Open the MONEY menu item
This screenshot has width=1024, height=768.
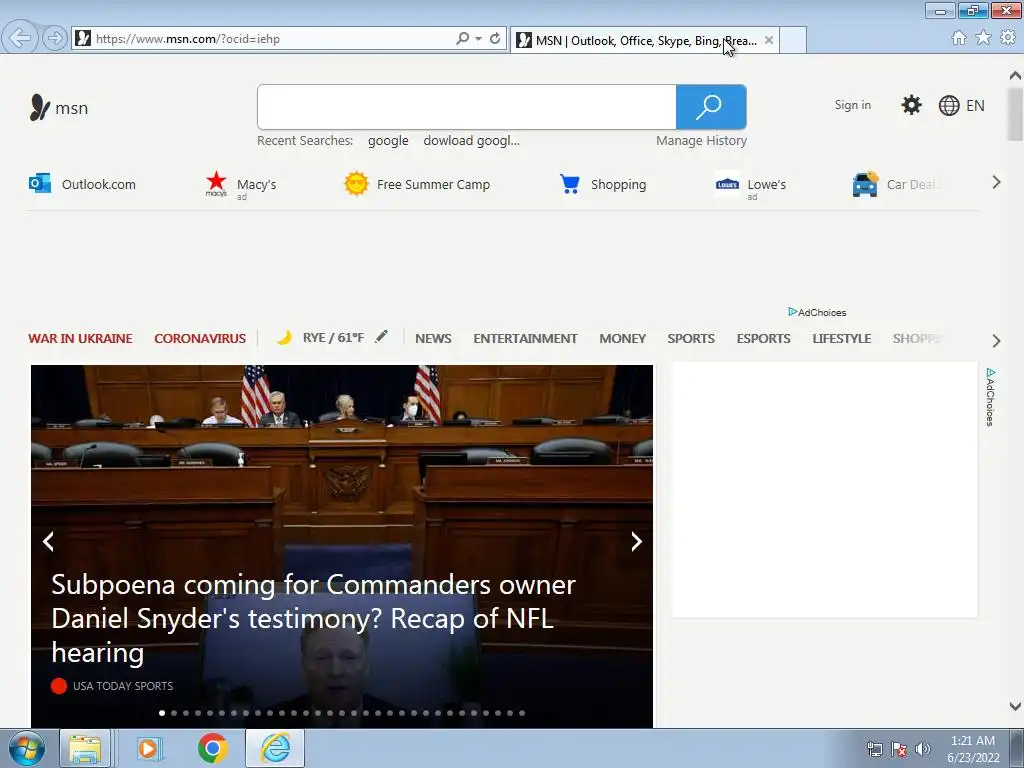622,338
